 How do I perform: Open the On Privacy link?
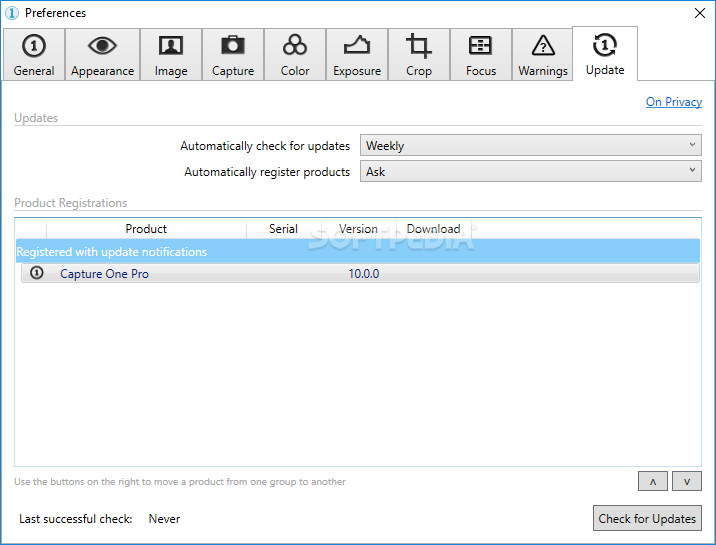pyautogui.click(x=674, y=102)
